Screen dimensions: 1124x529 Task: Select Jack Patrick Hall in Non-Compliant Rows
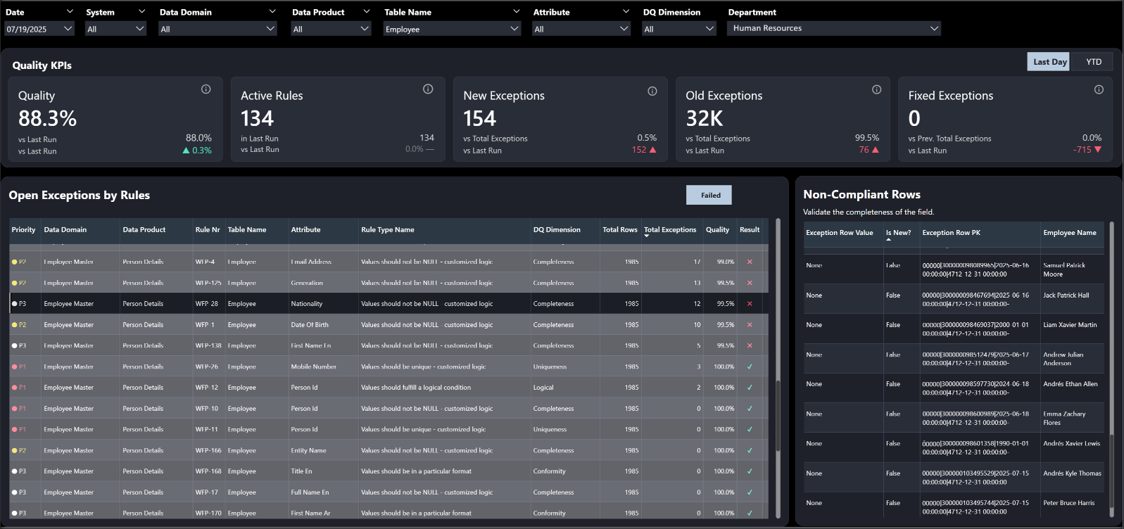click(x=1065, y=296)
